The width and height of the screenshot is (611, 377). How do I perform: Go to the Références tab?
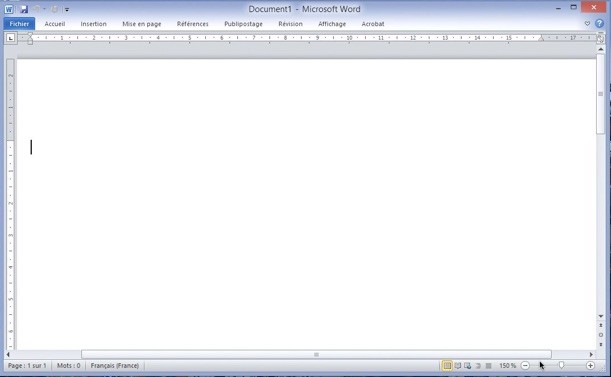click(192, 24)
